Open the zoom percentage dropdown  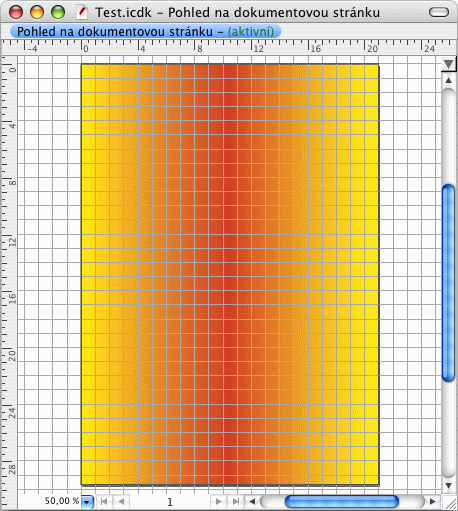tap(87, 501)
